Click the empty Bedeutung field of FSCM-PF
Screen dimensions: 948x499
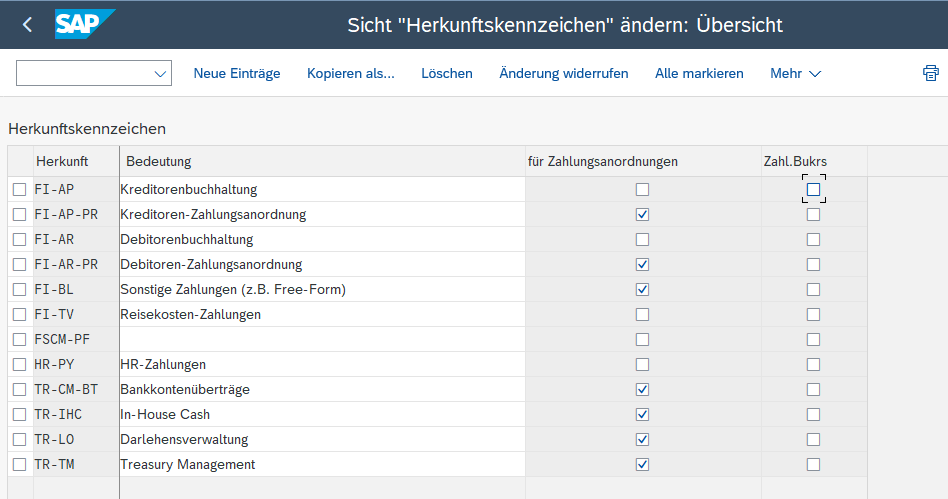320,339
